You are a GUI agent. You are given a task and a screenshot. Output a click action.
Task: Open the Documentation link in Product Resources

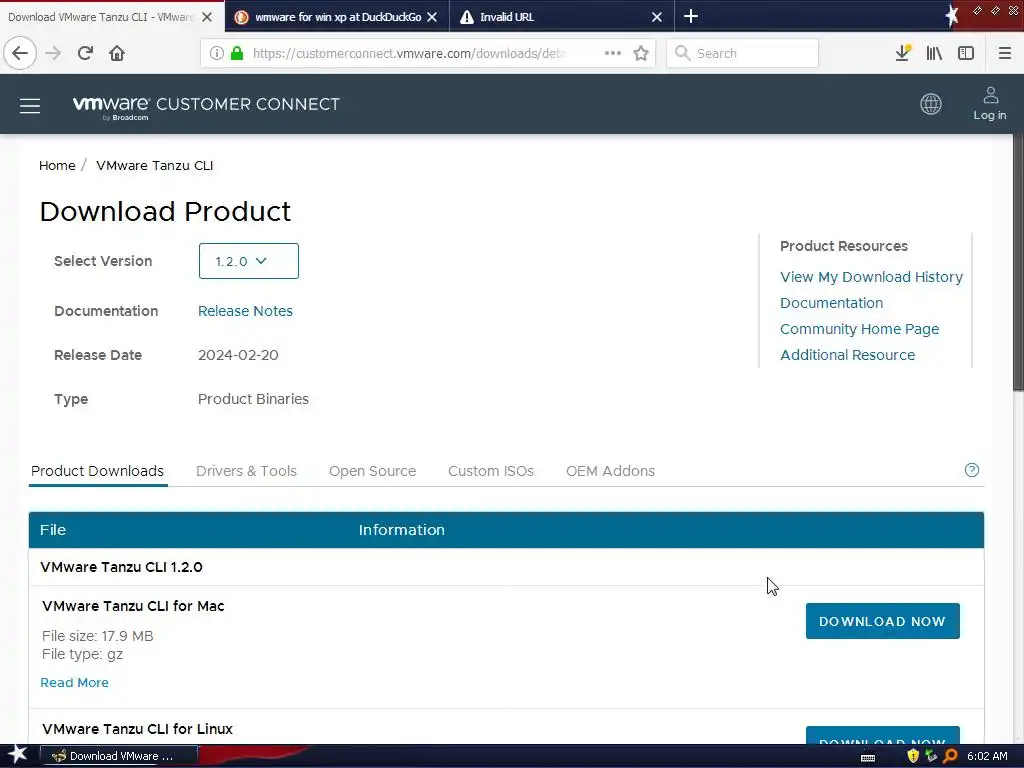(x=831, y=303)
